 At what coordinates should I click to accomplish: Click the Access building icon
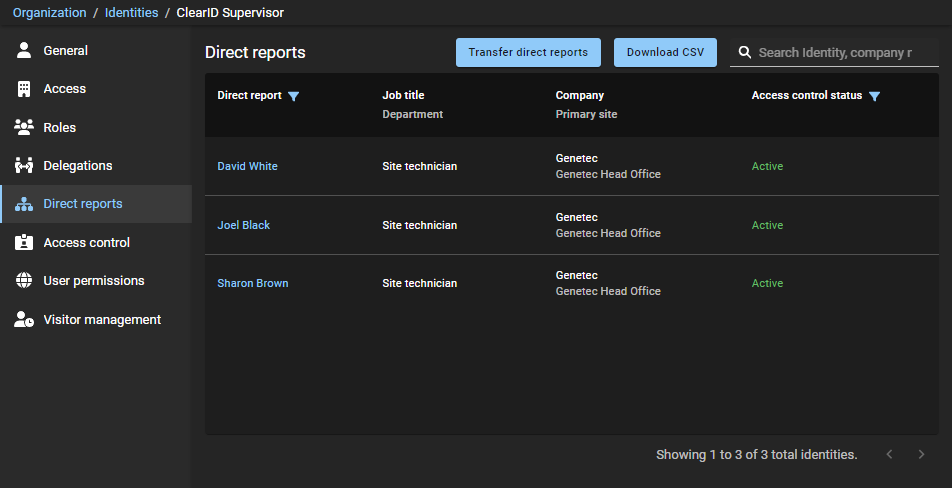pyautogui.click(x=24, y=89)
